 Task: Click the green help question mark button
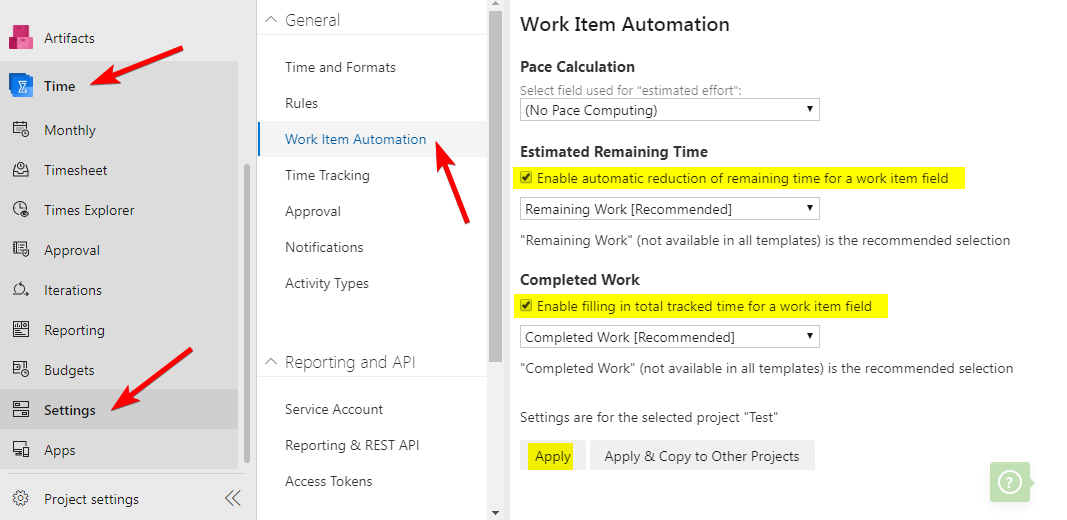1010,482
